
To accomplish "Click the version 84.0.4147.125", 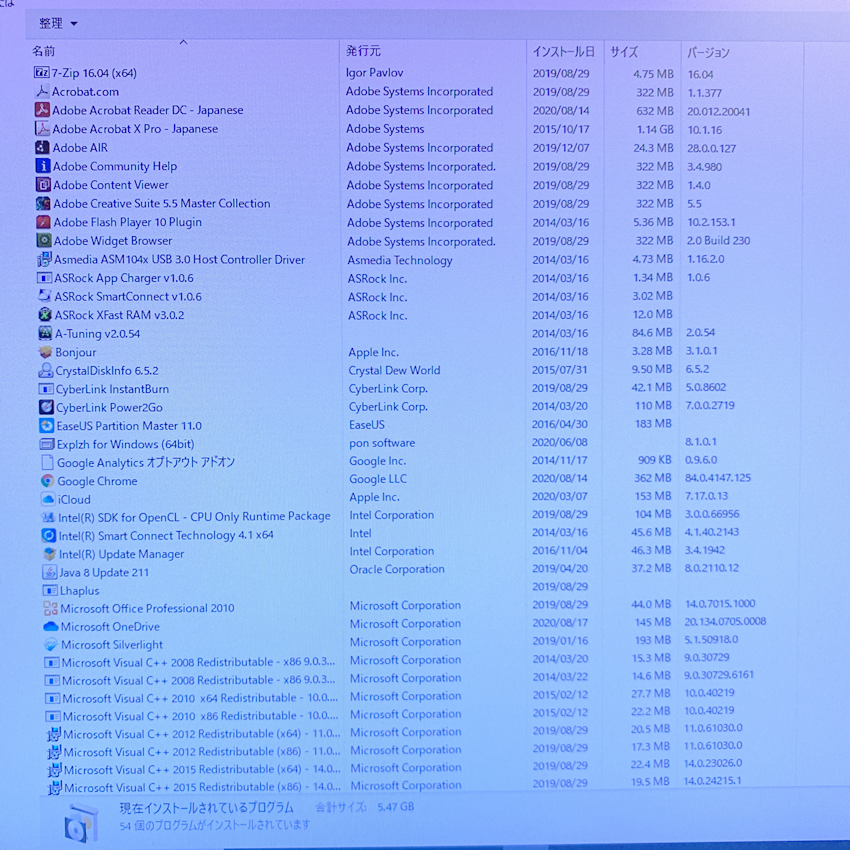I will 718,478.
